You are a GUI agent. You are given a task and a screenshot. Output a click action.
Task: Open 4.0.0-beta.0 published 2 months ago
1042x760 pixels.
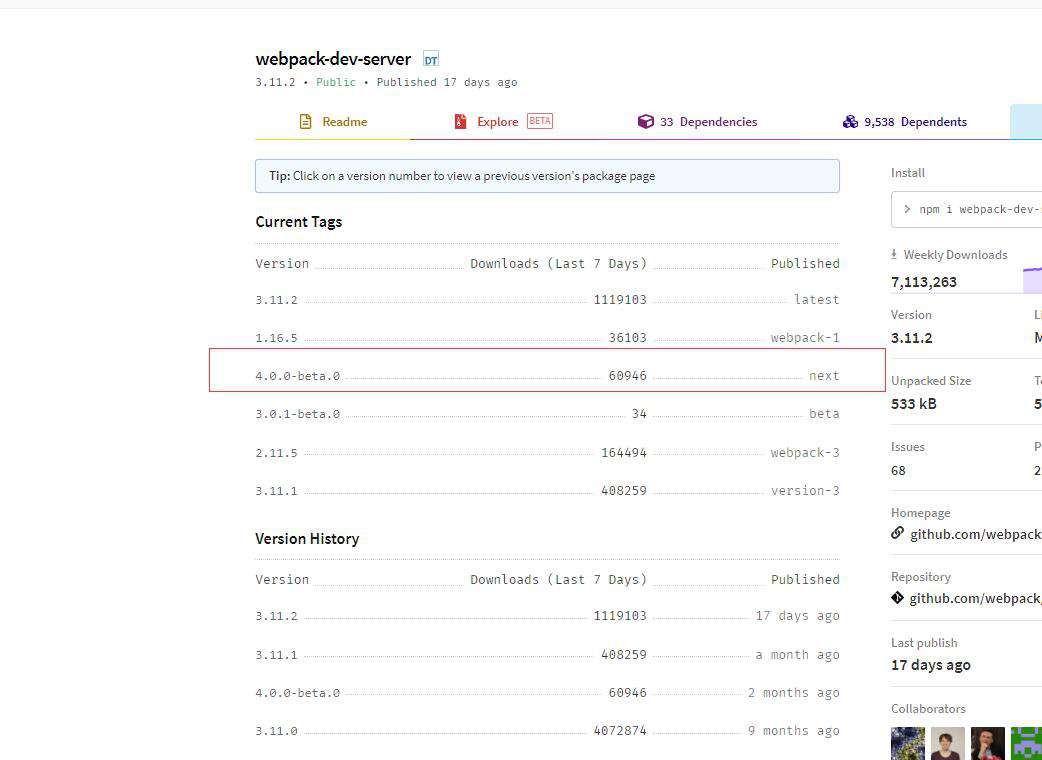point(298,693)
